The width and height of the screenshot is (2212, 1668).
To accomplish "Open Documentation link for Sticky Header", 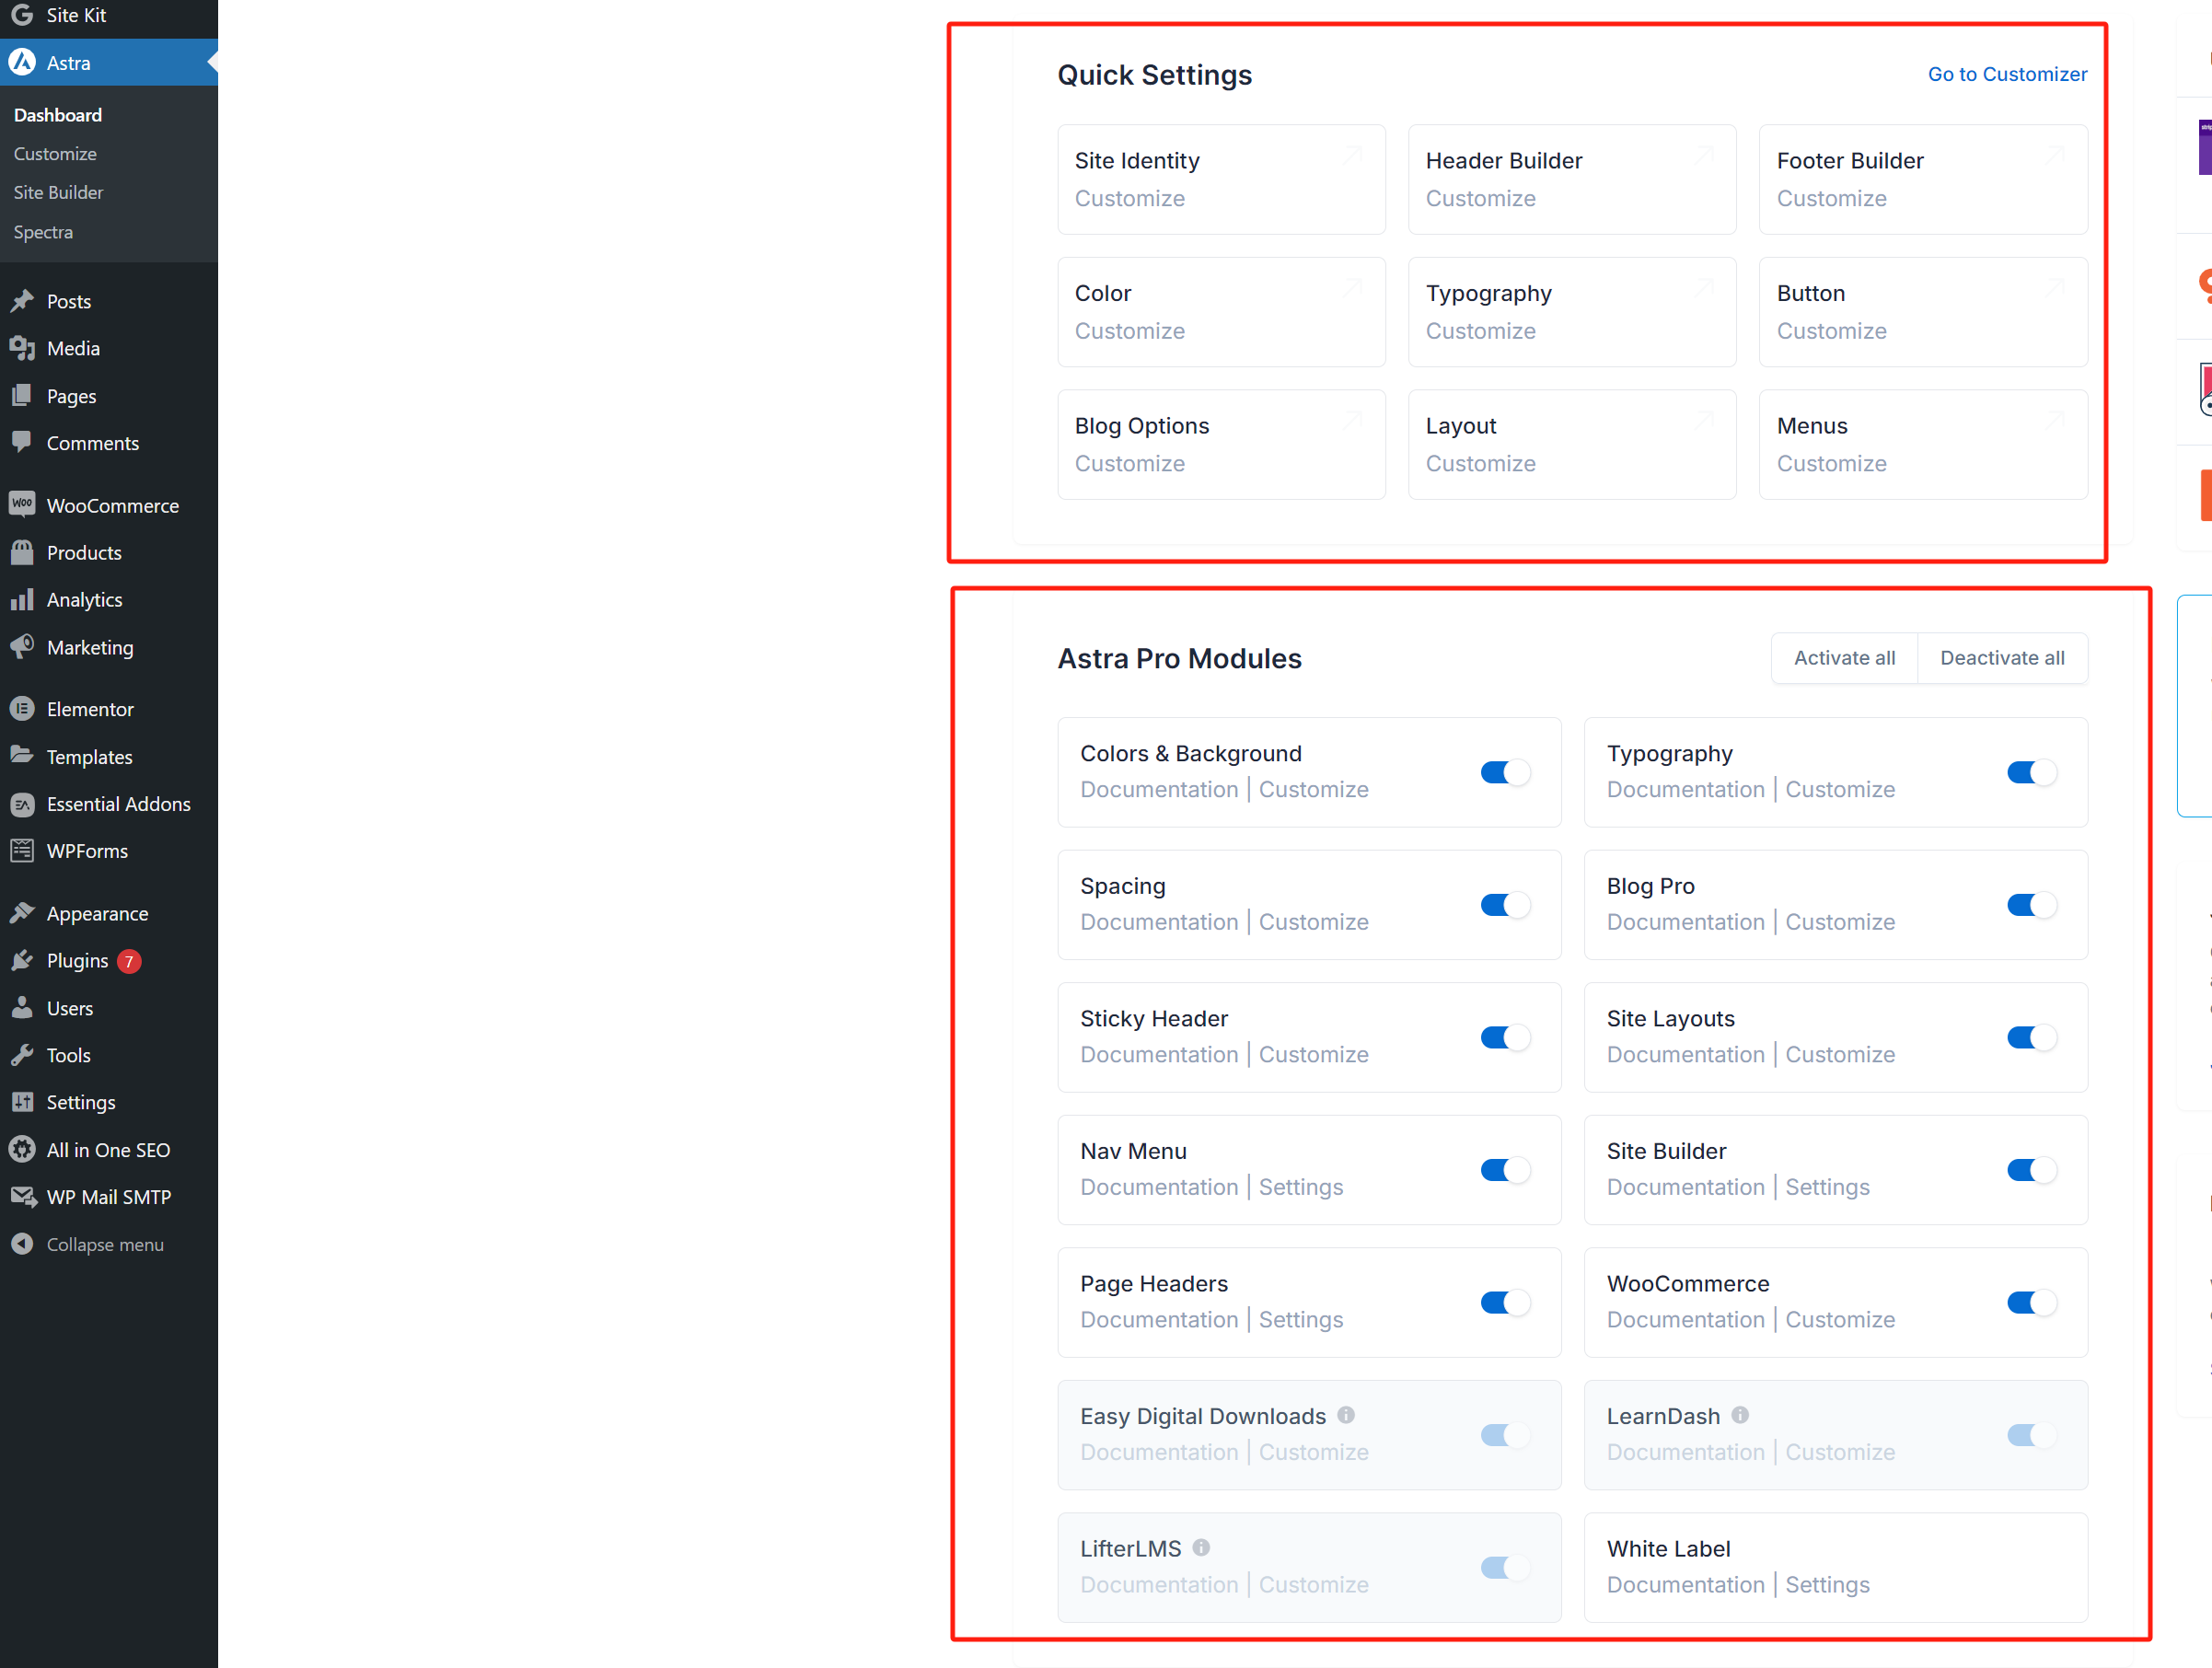I will [x=1159, y=1054].
